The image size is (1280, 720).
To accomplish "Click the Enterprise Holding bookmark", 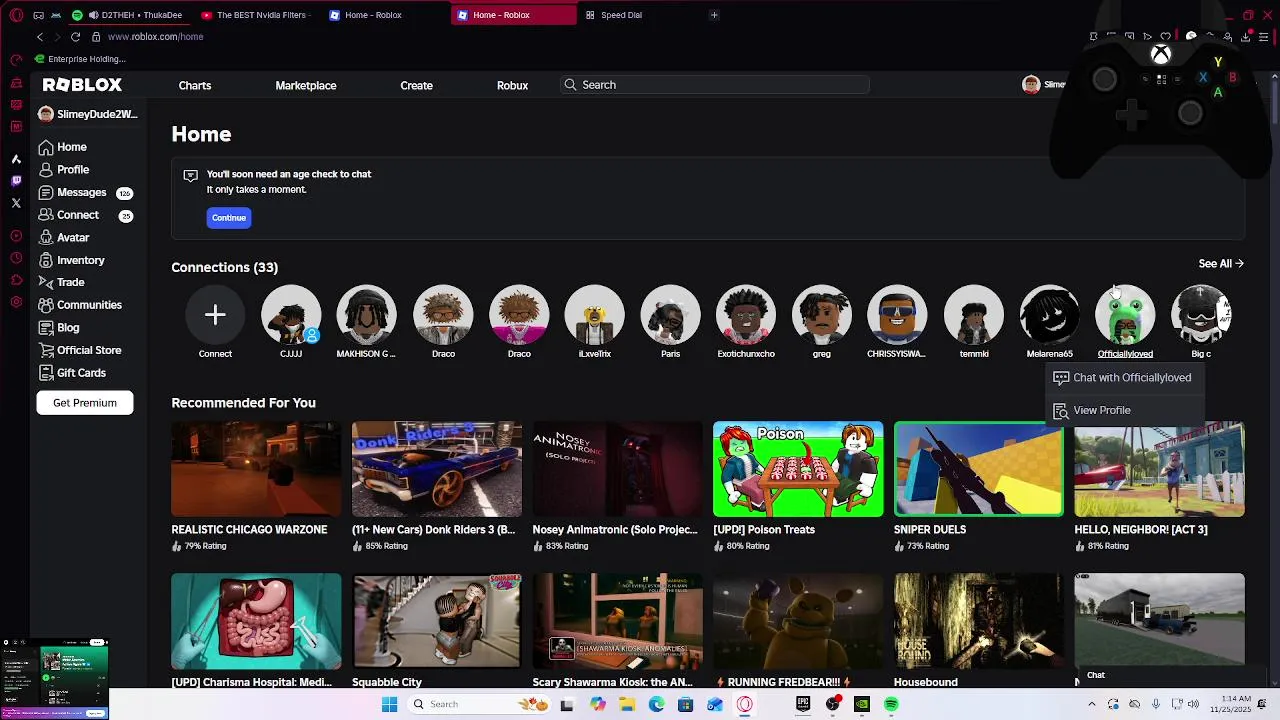I will tap(79, 59).
